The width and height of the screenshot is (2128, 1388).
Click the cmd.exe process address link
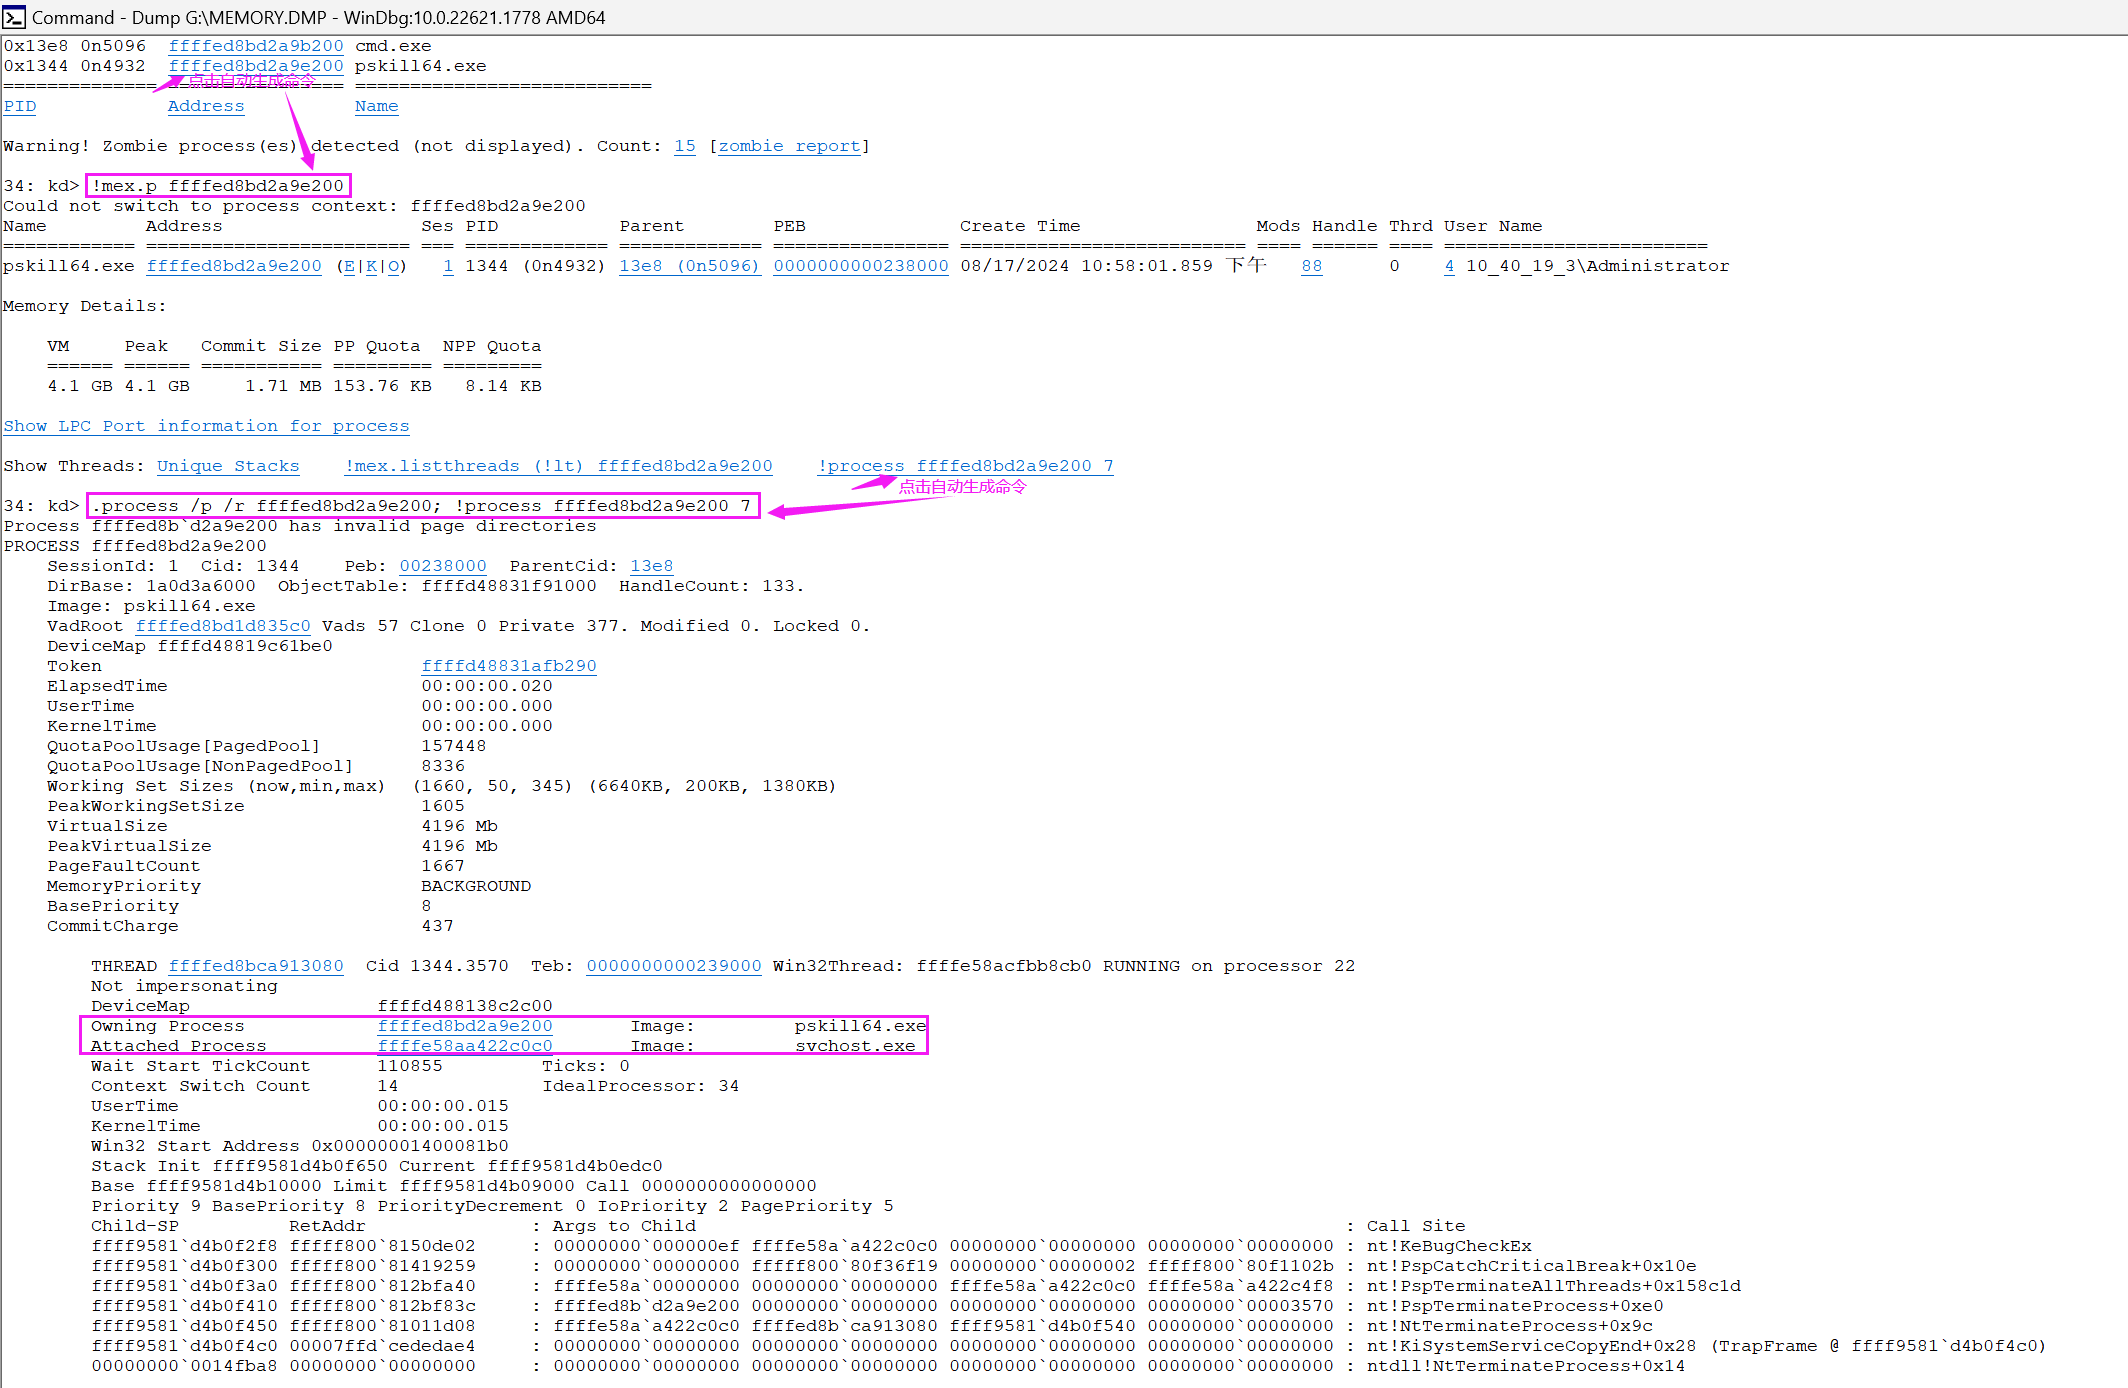tap(255, 46)
